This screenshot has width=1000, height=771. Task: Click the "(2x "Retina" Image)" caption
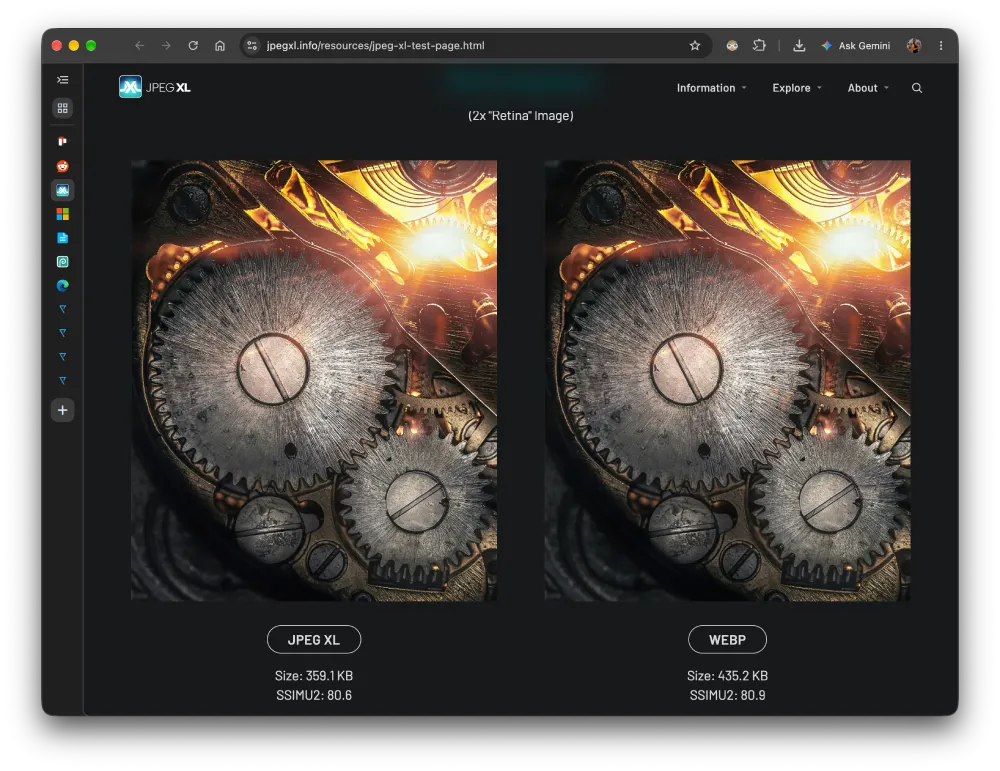pos(520,115)
